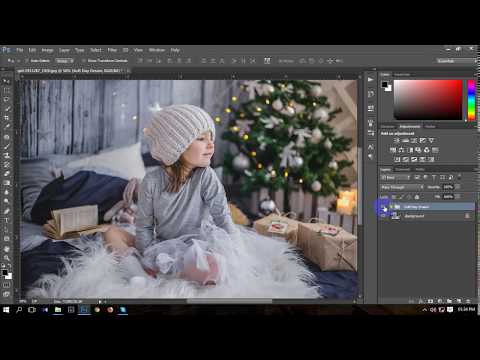This screenshot has height=360, width=480.
Task: Click the create new layer icon
Action: tap(458, 301)
